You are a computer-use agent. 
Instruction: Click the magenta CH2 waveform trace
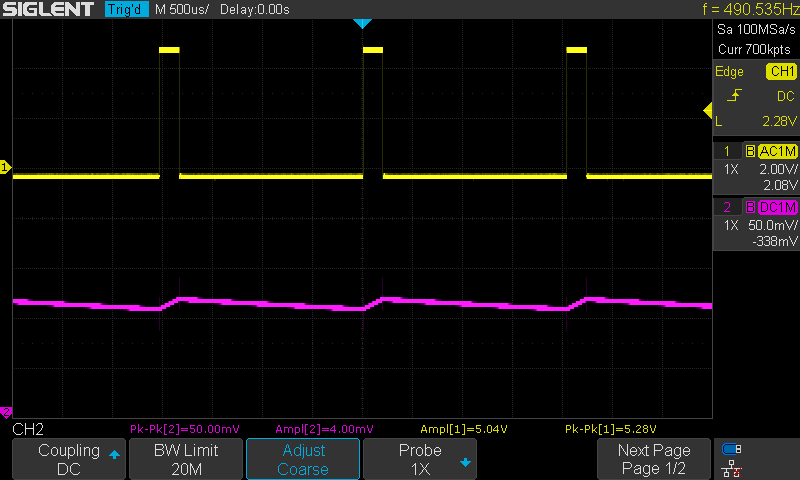(x=362, y=305)
